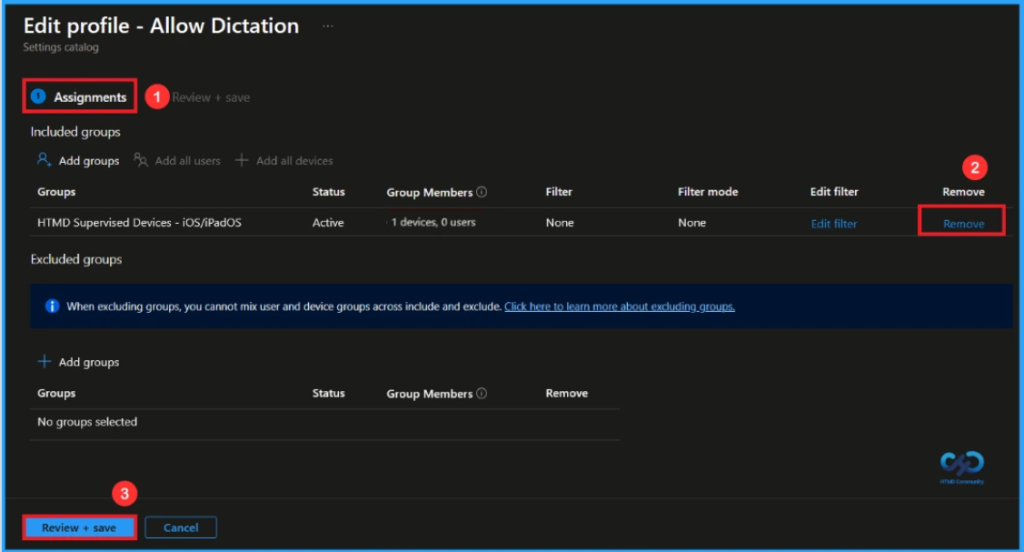Select the Assignments step tab
1024x552 pixels.
tap(80, 97)
